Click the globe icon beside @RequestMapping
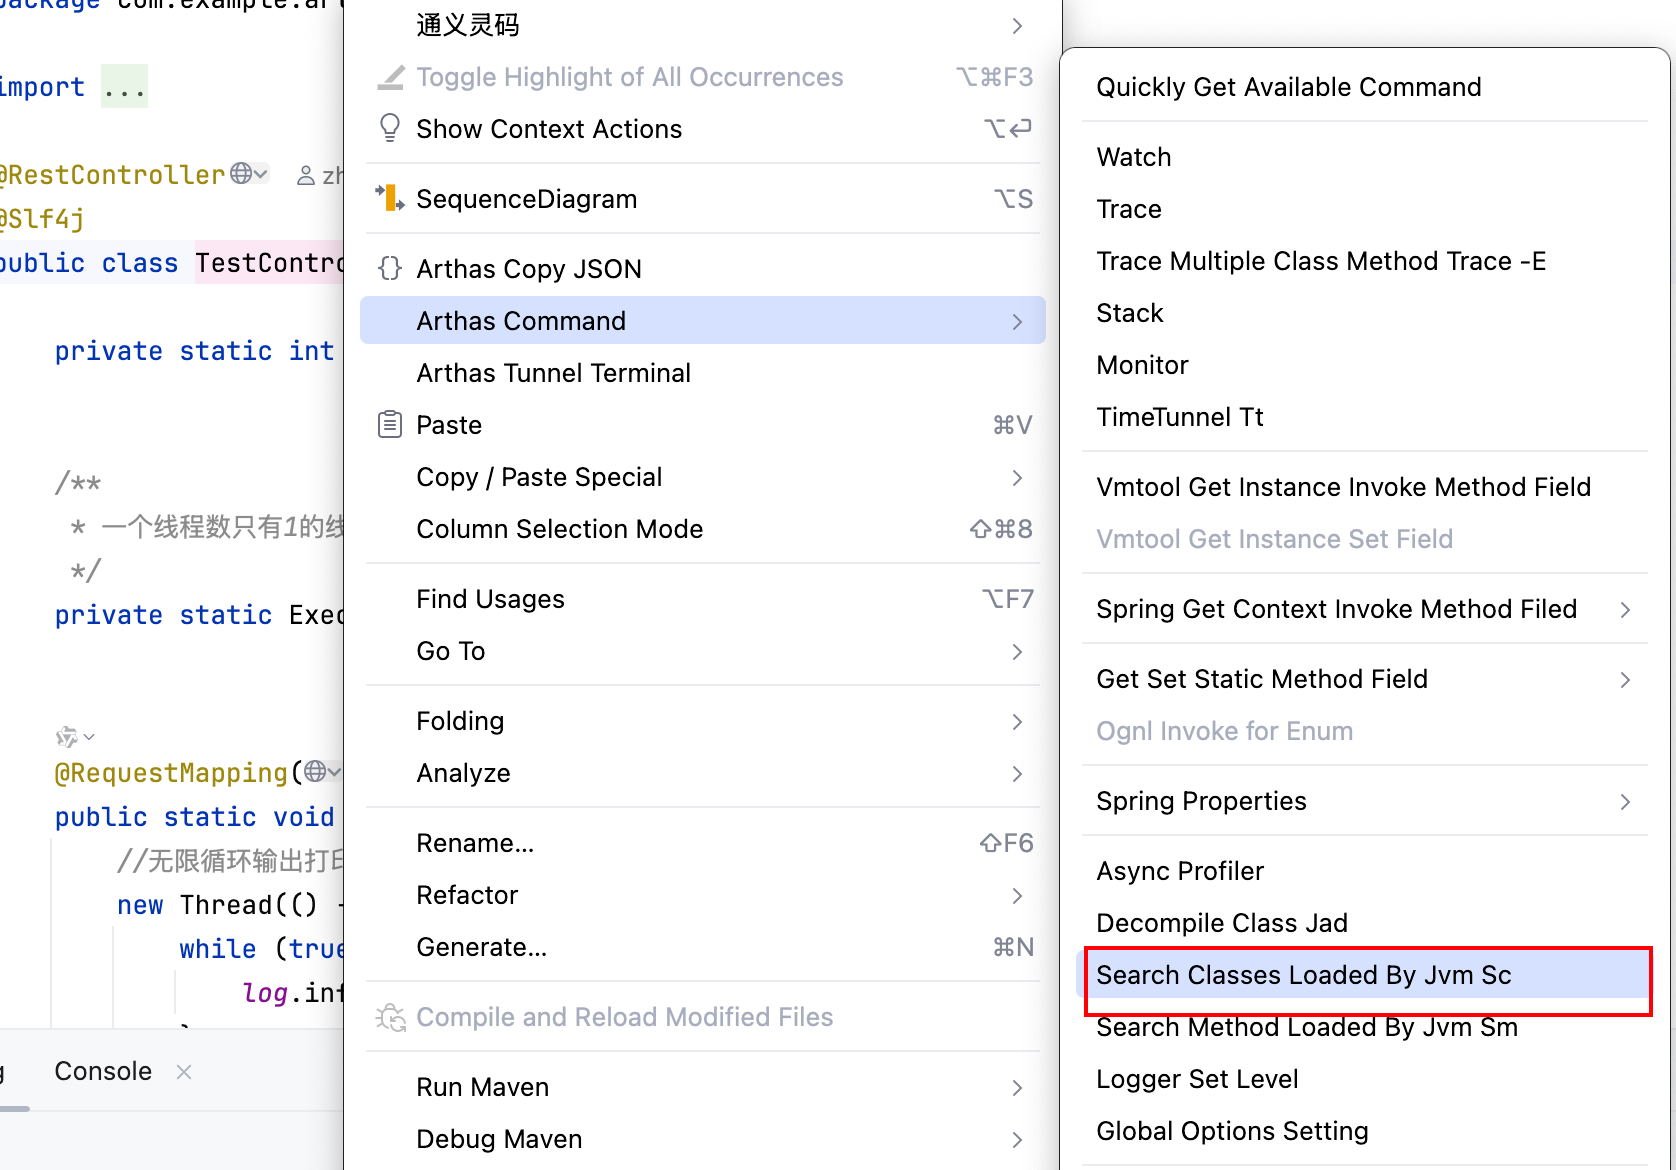Screen dimensions: 1676x1170 (x=316, y=771)
